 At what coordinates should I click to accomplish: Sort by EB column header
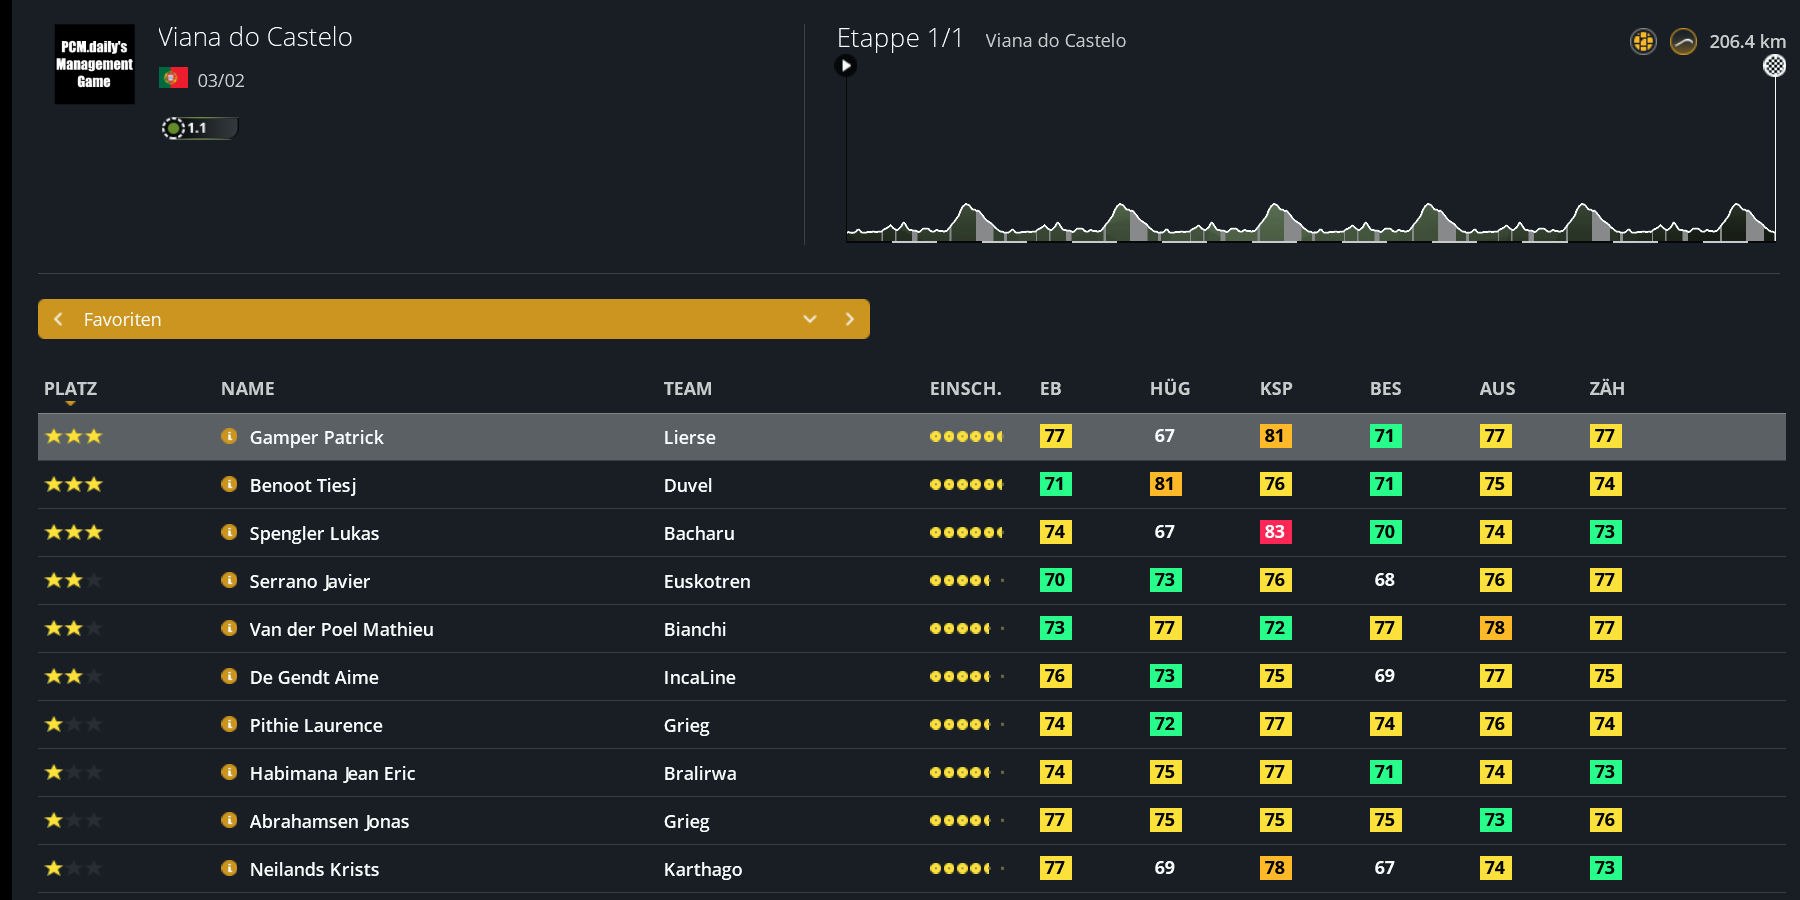point(1051,389)
